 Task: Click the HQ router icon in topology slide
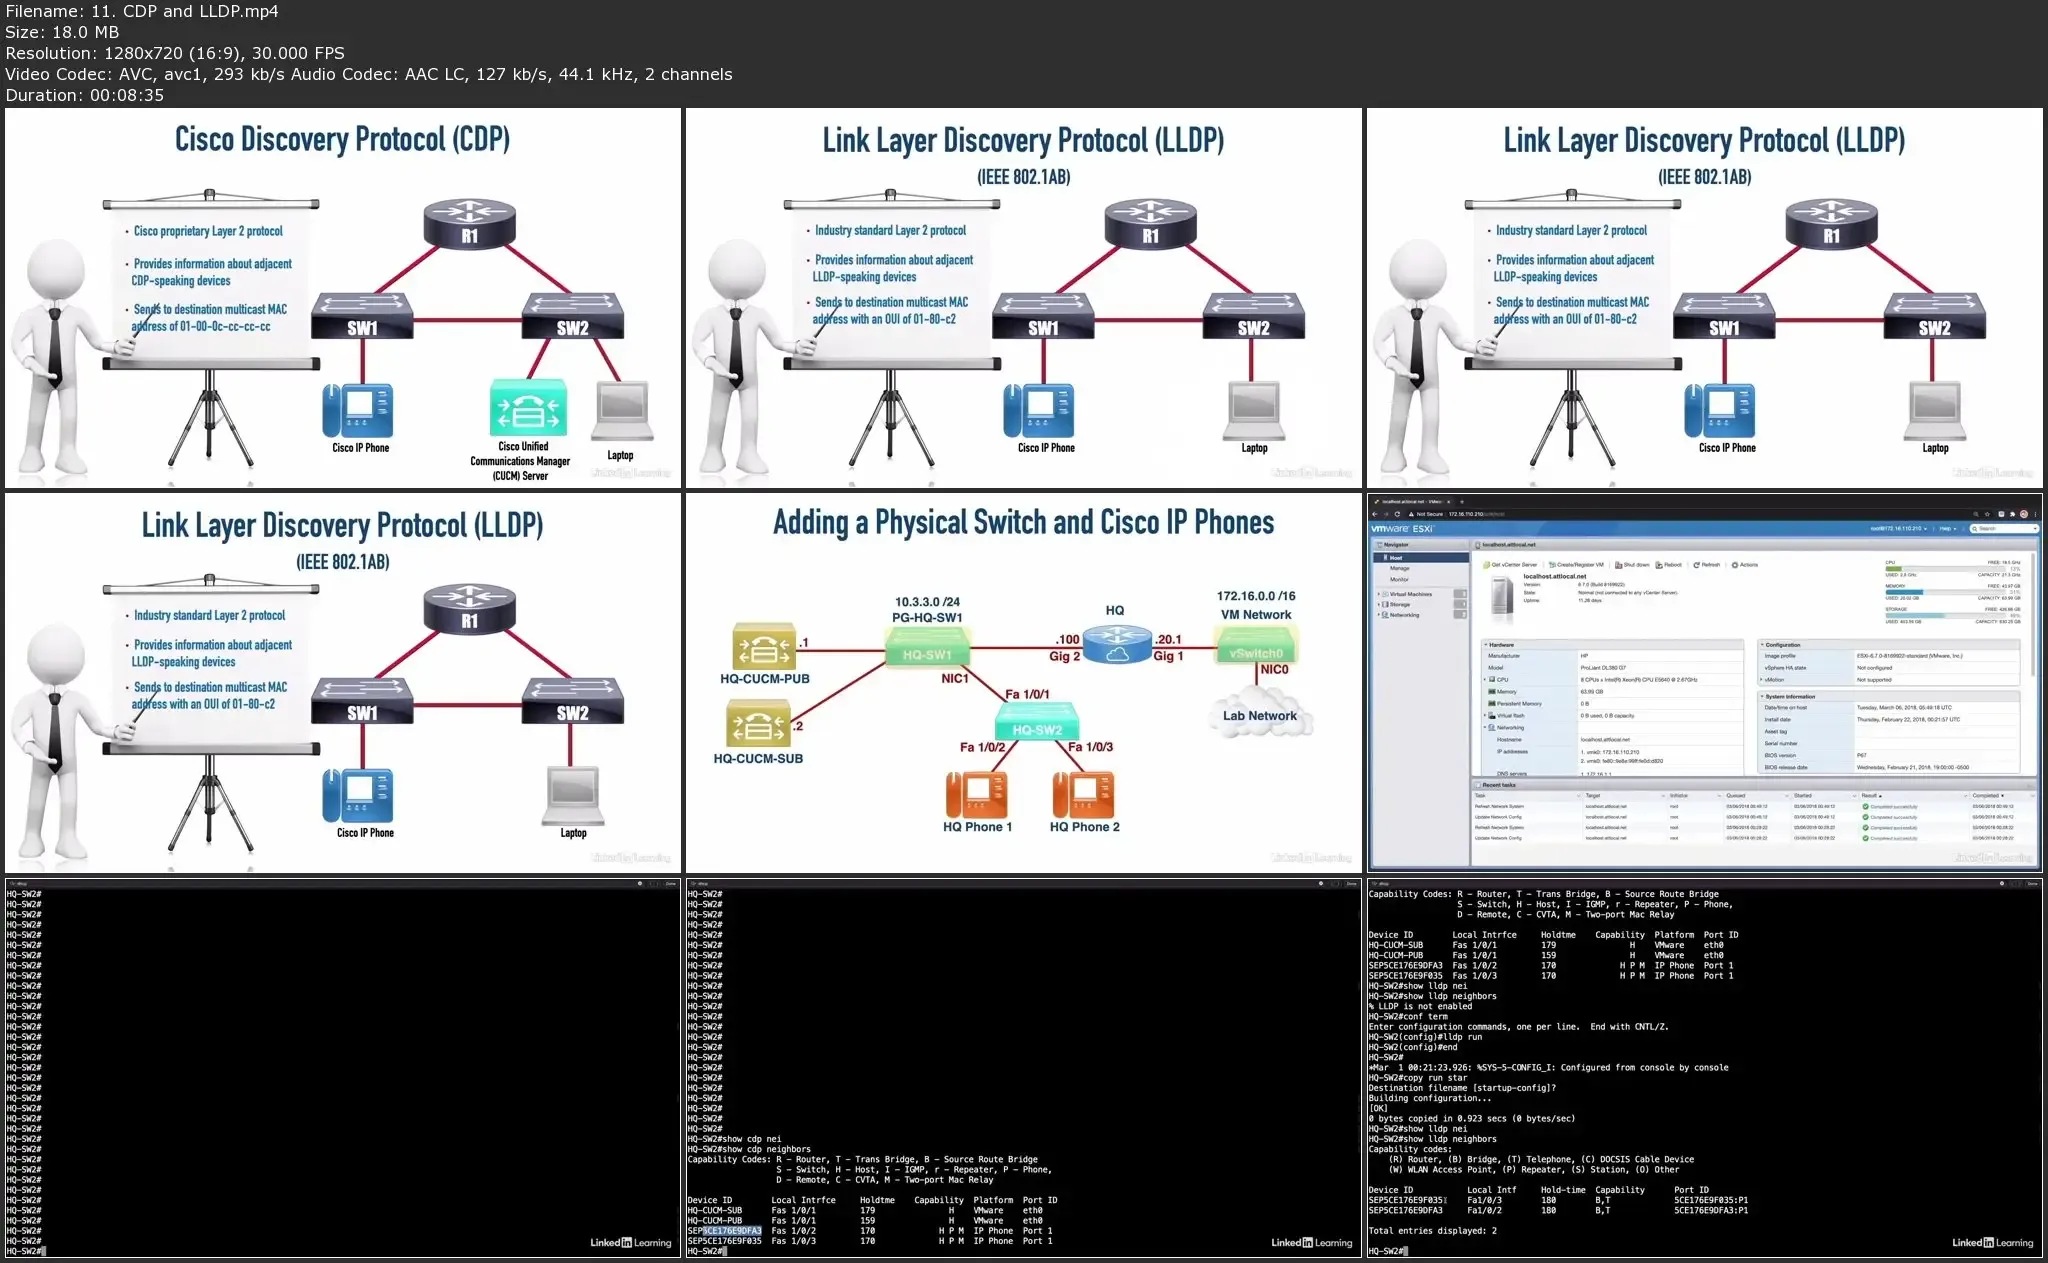1117,644
